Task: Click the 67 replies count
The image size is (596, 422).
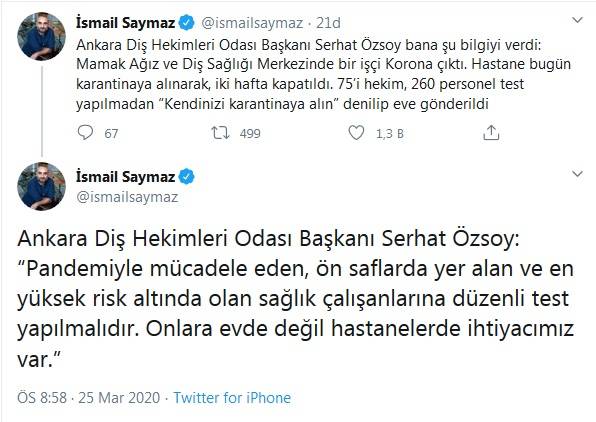Action: tap(111, 133)
